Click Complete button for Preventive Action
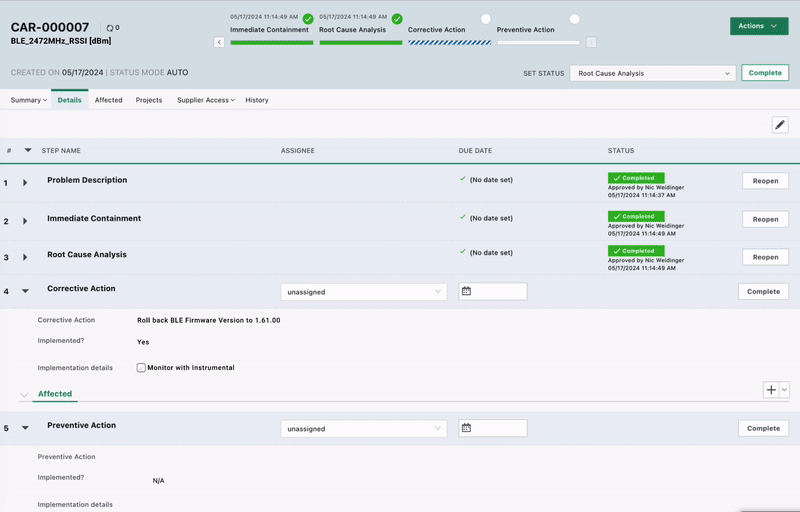The width and height of the screenshot is (800, 512). coord(763,428)
